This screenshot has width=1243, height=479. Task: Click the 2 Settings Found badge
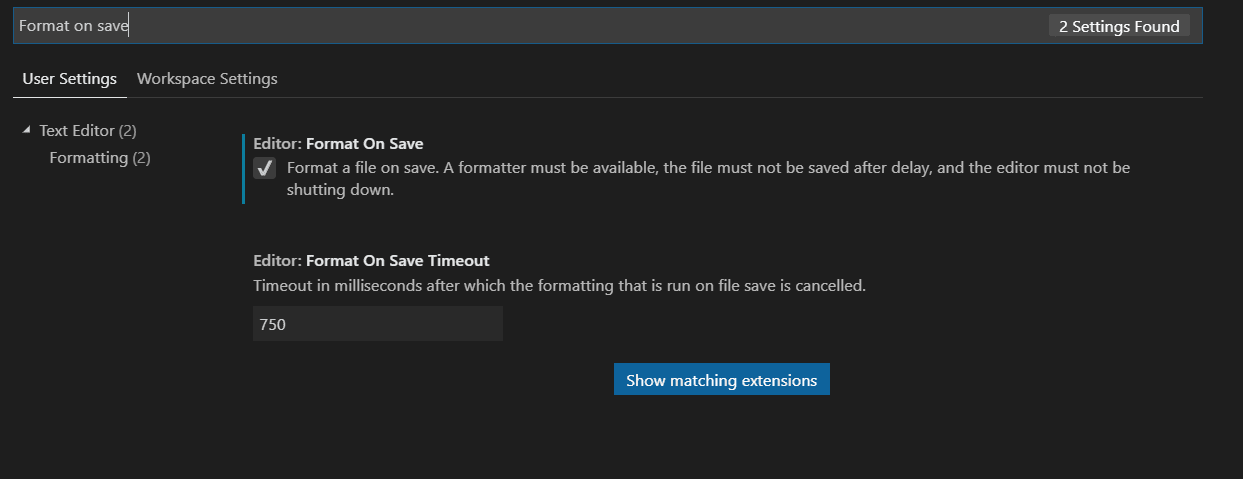(x=1120, y=27)
